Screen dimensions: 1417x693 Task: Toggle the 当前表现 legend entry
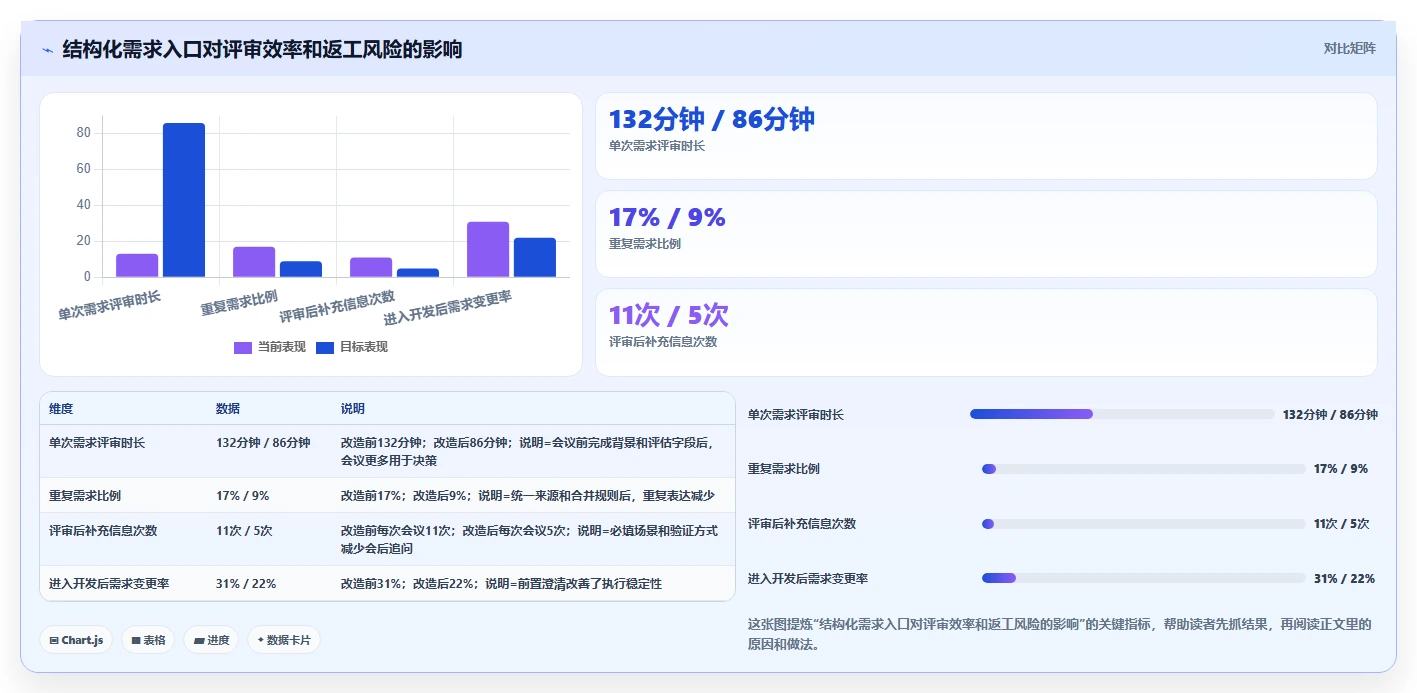[x=269, y=347]
